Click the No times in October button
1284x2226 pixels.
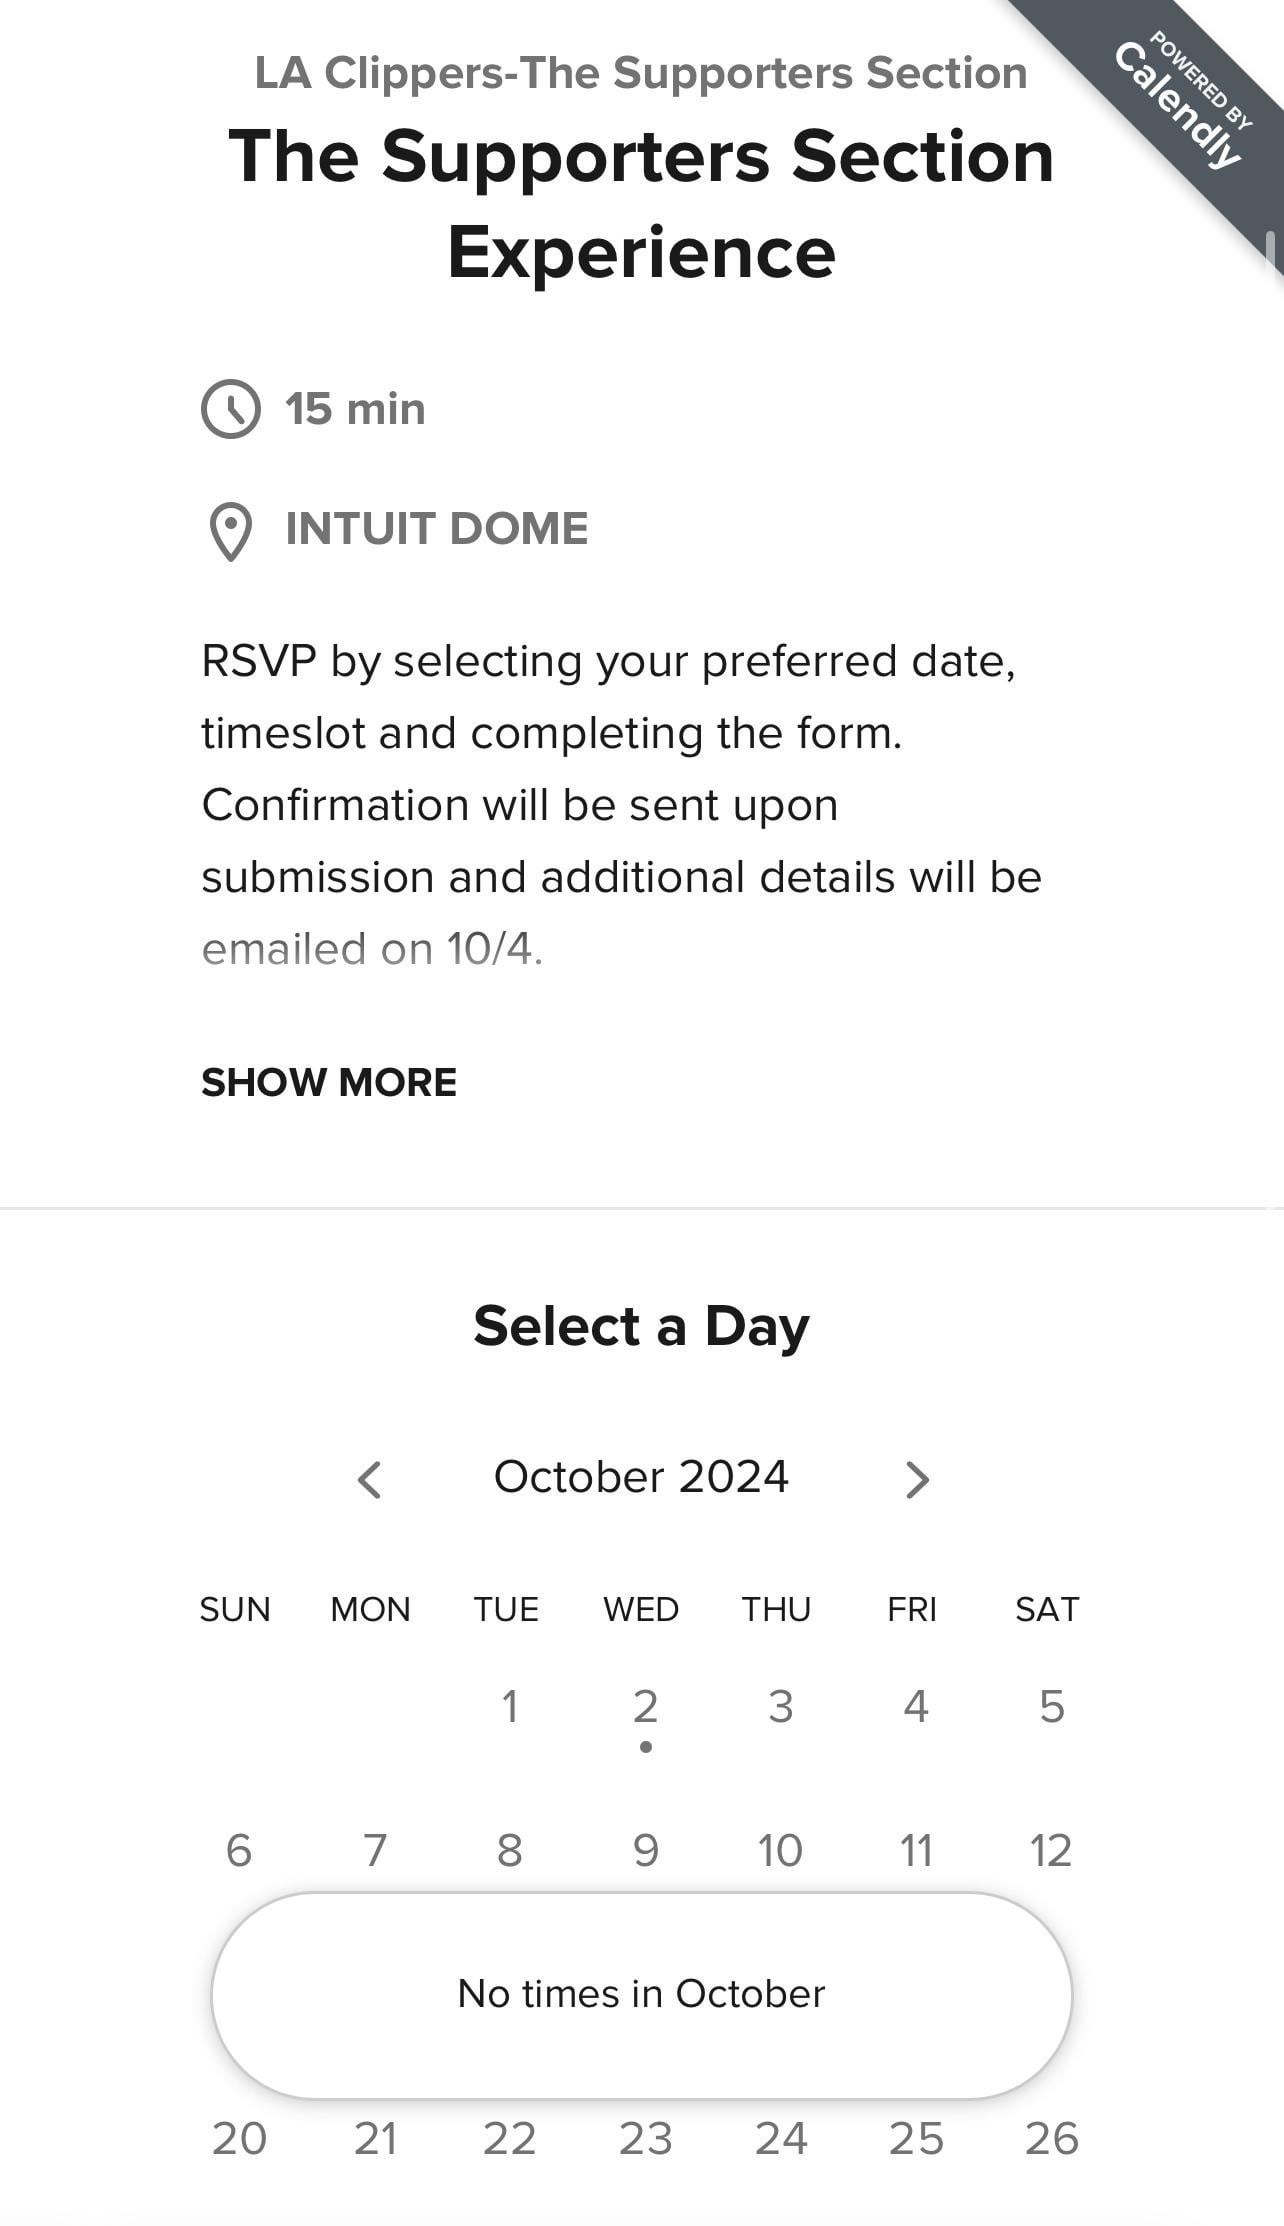pos(642,1994)
